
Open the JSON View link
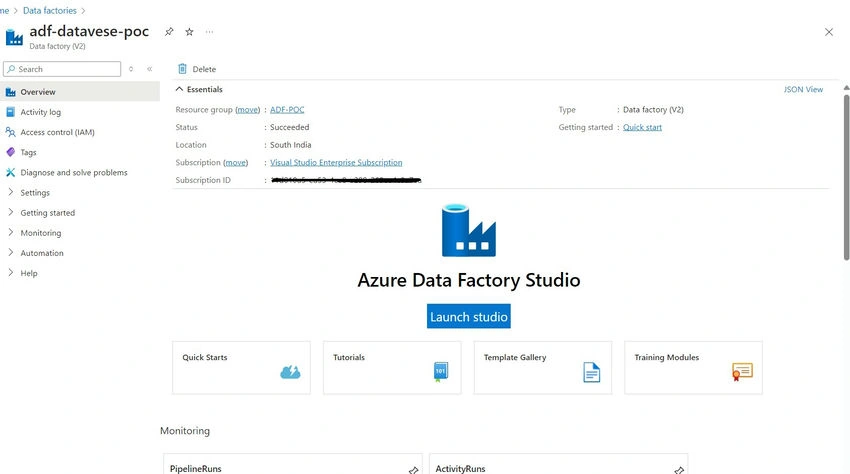tap(803, 89)
